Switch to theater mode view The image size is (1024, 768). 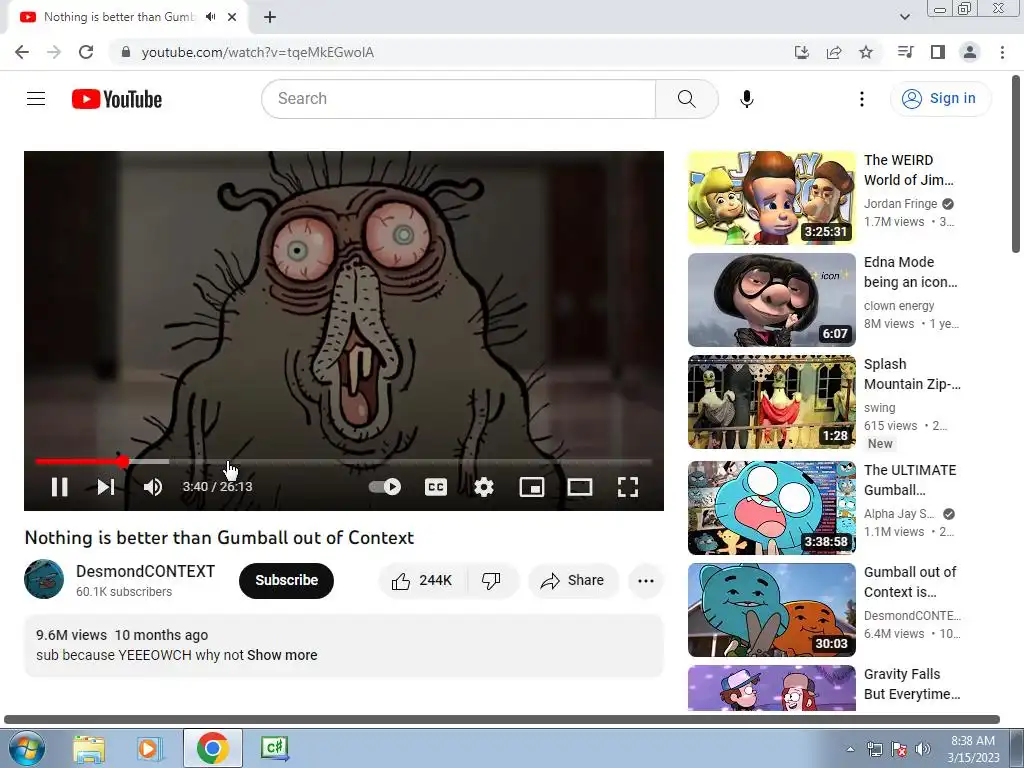(580, 487)
